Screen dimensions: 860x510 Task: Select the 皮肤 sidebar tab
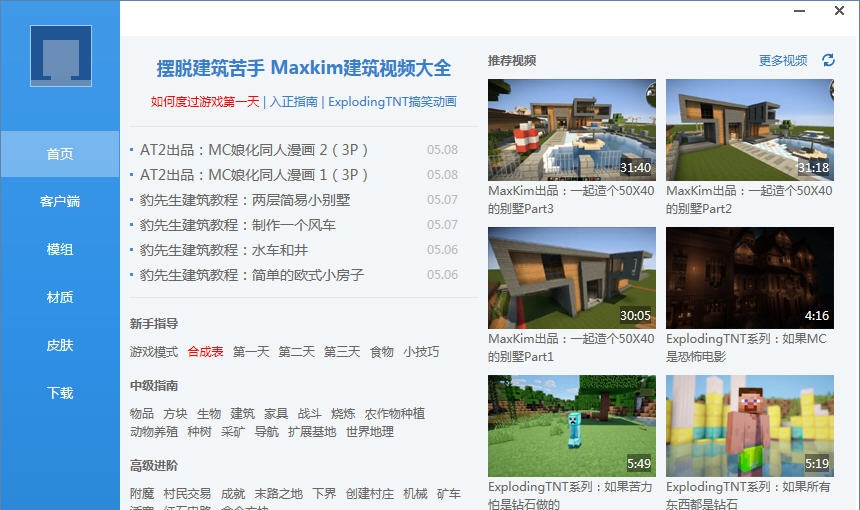click(x=60, y=345)
